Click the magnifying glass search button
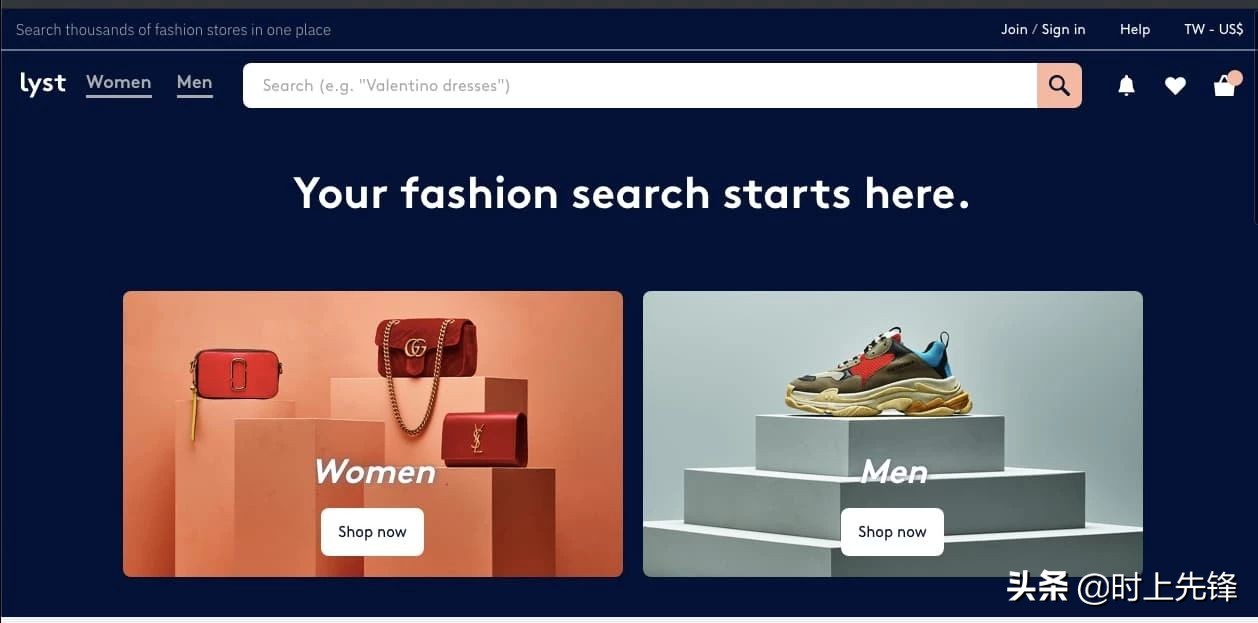 (x=1059, y=86)
